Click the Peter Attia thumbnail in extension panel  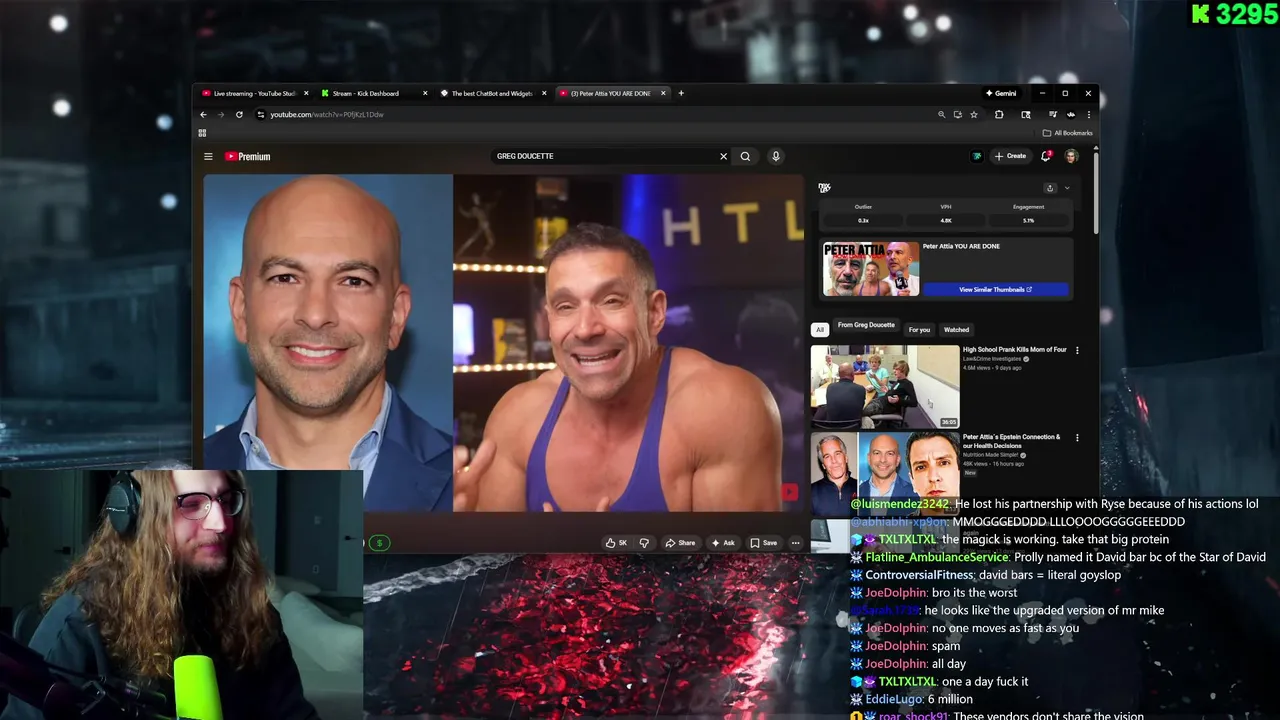[x=870, y=269]
